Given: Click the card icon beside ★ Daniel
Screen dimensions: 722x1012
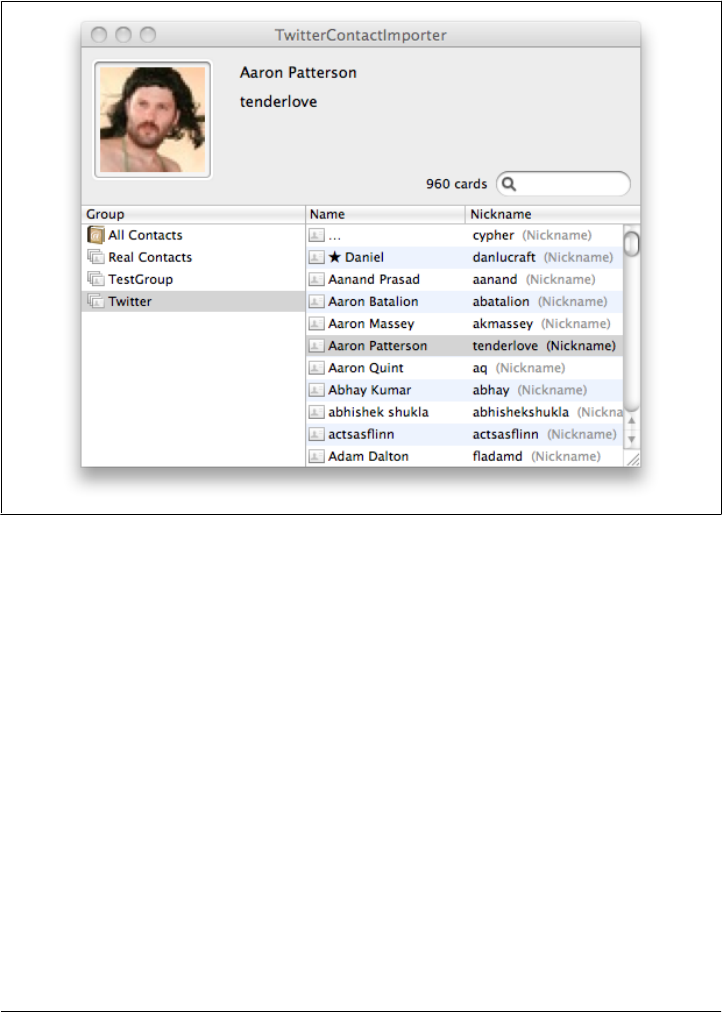Looking at the screenshot, I should pos(316,257).
